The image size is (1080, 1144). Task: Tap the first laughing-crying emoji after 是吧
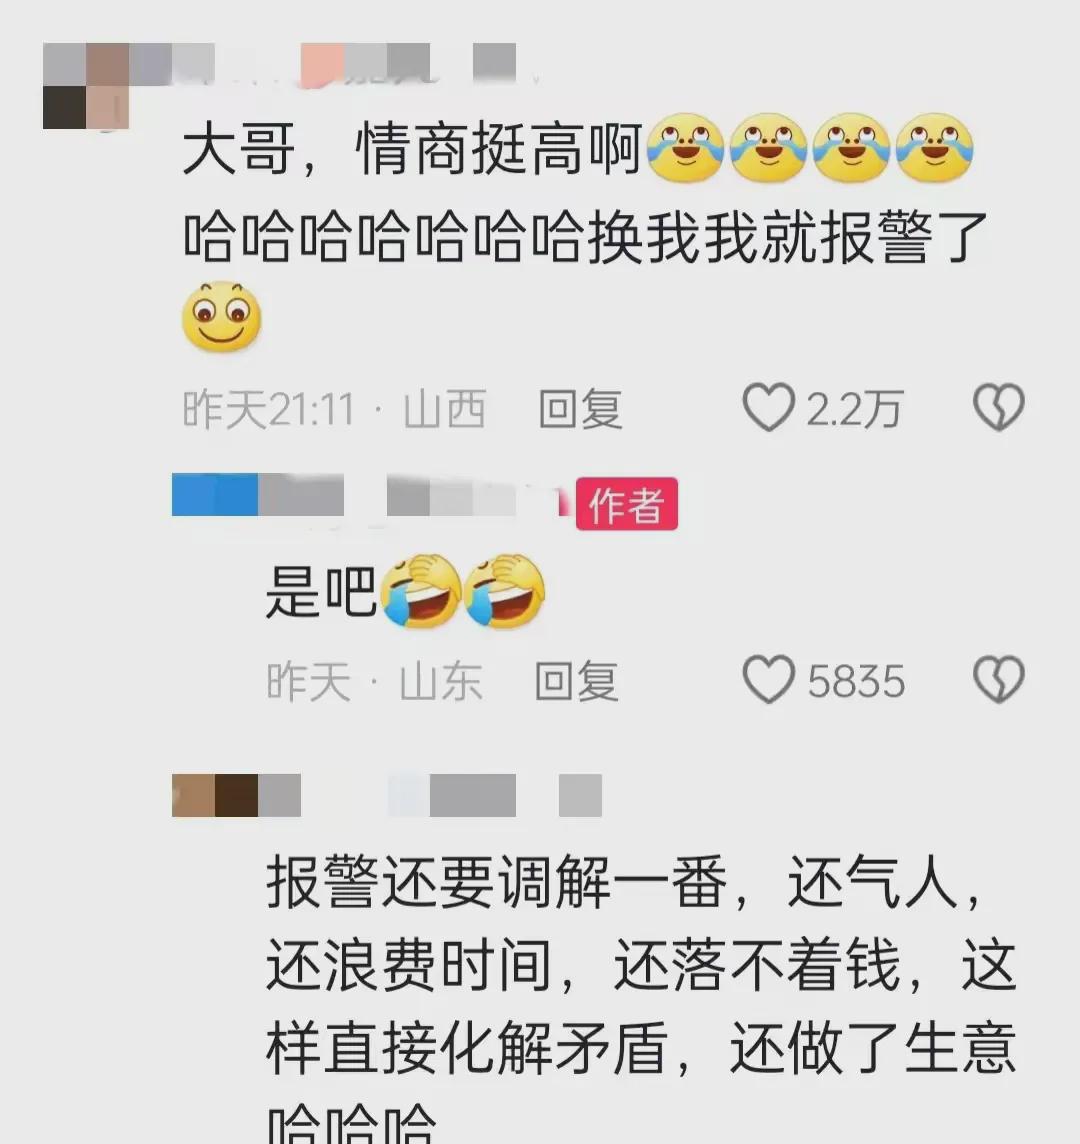[420, 590]
